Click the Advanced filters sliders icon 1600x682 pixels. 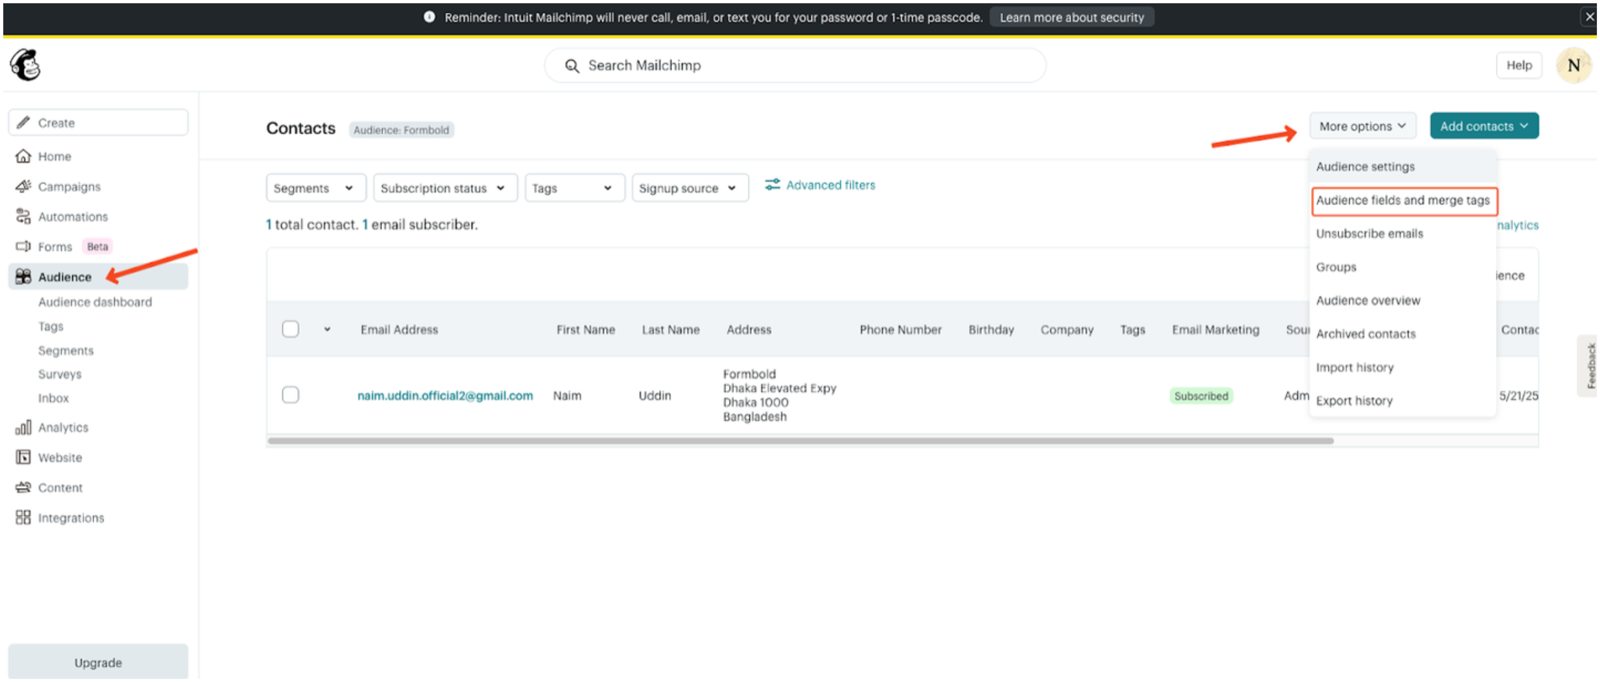click(x=772, y=185)
